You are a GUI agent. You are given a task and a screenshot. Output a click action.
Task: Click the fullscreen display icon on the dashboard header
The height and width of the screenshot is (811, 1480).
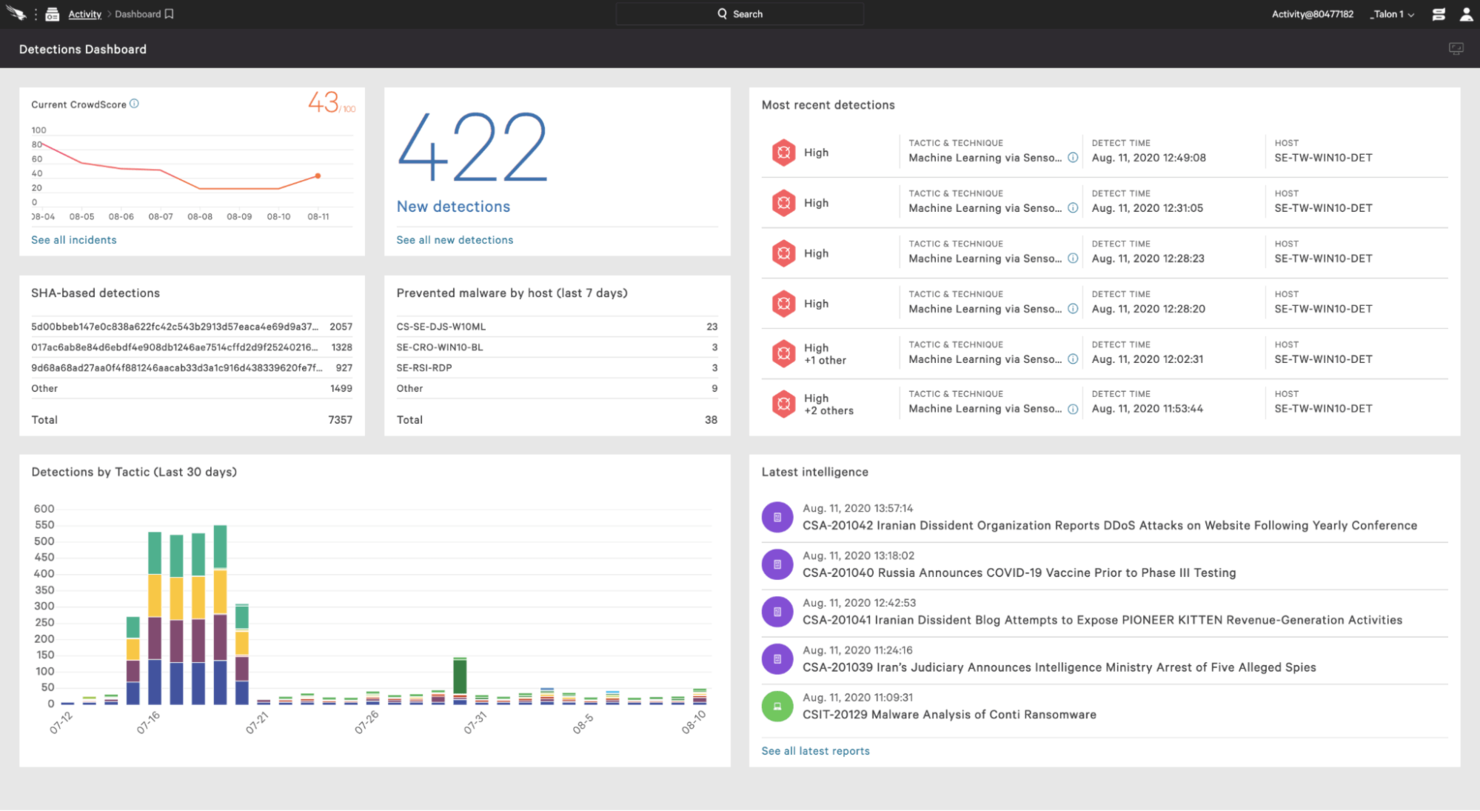1455,48
